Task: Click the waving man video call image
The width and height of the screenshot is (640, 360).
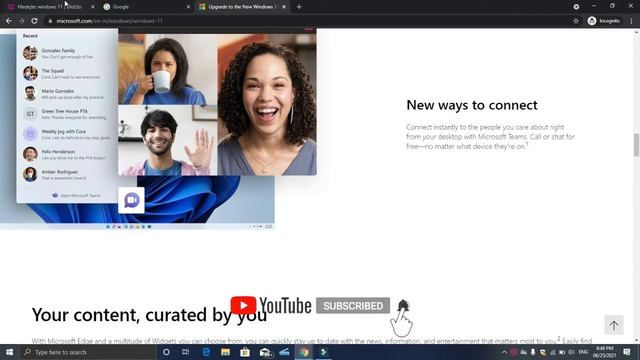Action: click(x=168, y=140)
